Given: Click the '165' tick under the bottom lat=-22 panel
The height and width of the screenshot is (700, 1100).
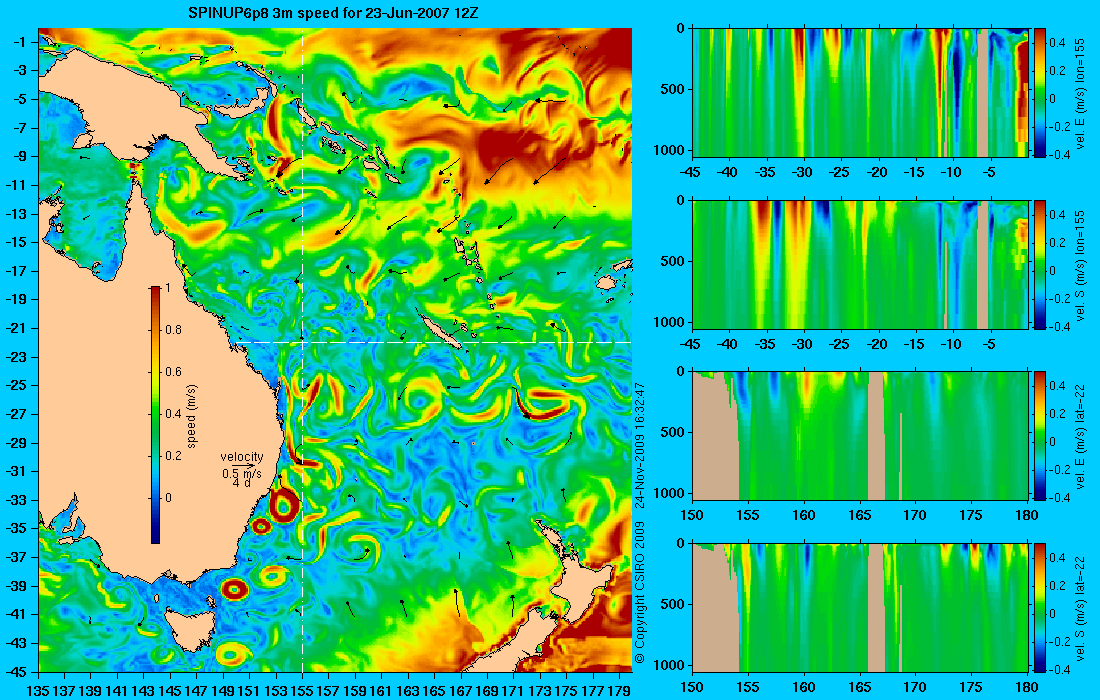Looking at the screenshot, I should pyautogui.click(x=859, y=687).
